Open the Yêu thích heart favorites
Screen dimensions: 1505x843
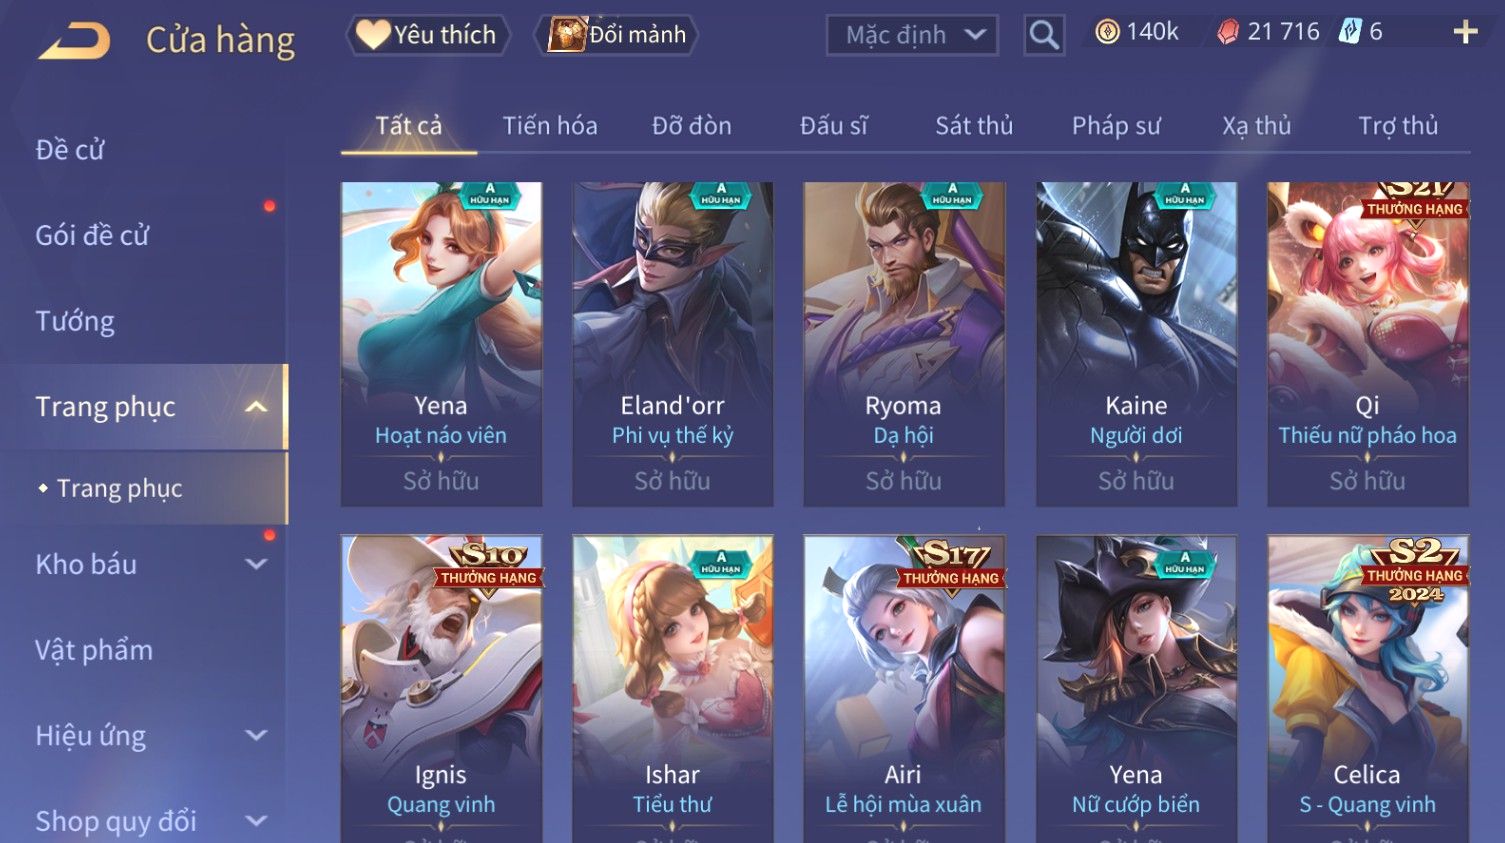pyautogui.click(x=428, y=35)
